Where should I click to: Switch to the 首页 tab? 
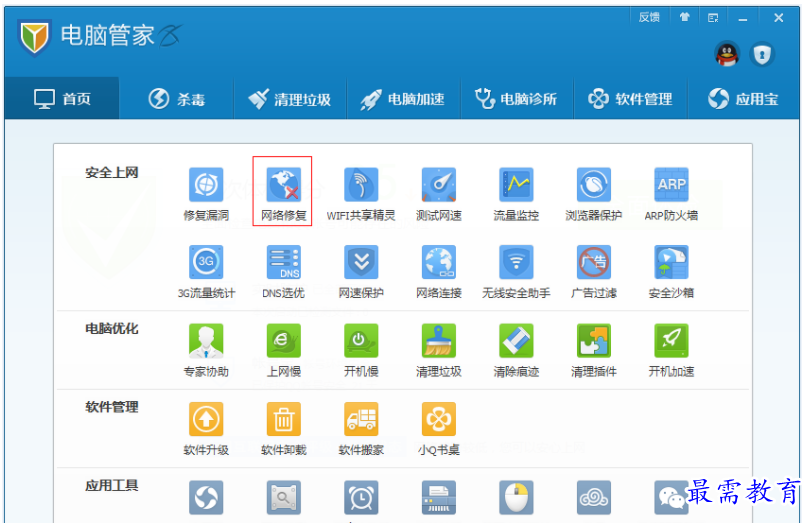point(62,98)
